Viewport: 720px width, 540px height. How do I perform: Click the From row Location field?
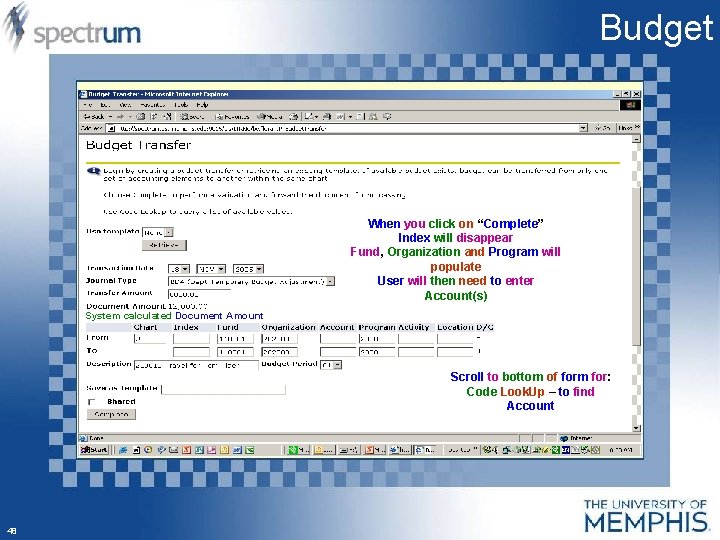(455, 339)
